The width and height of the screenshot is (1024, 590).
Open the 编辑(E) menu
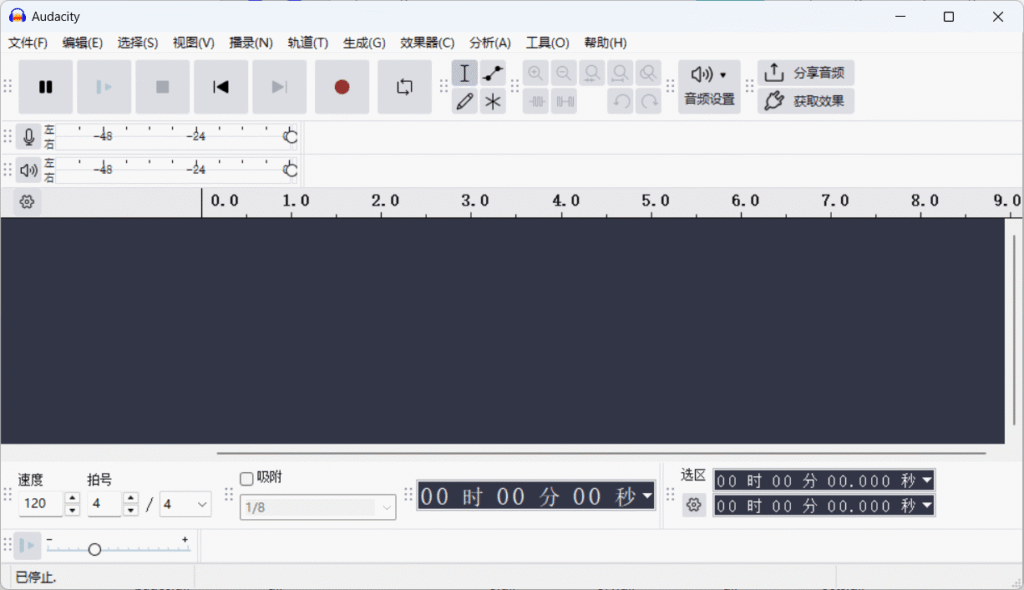[x=82, y=43]
